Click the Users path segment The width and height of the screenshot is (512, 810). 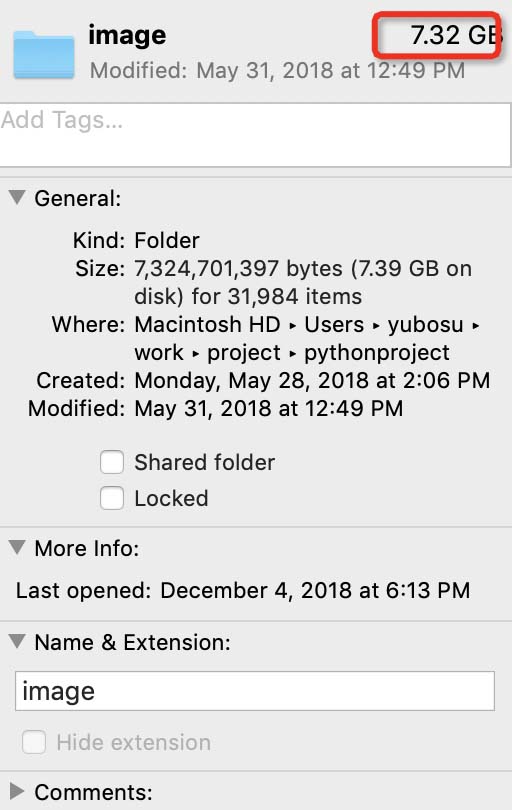[x=334, y=325]
